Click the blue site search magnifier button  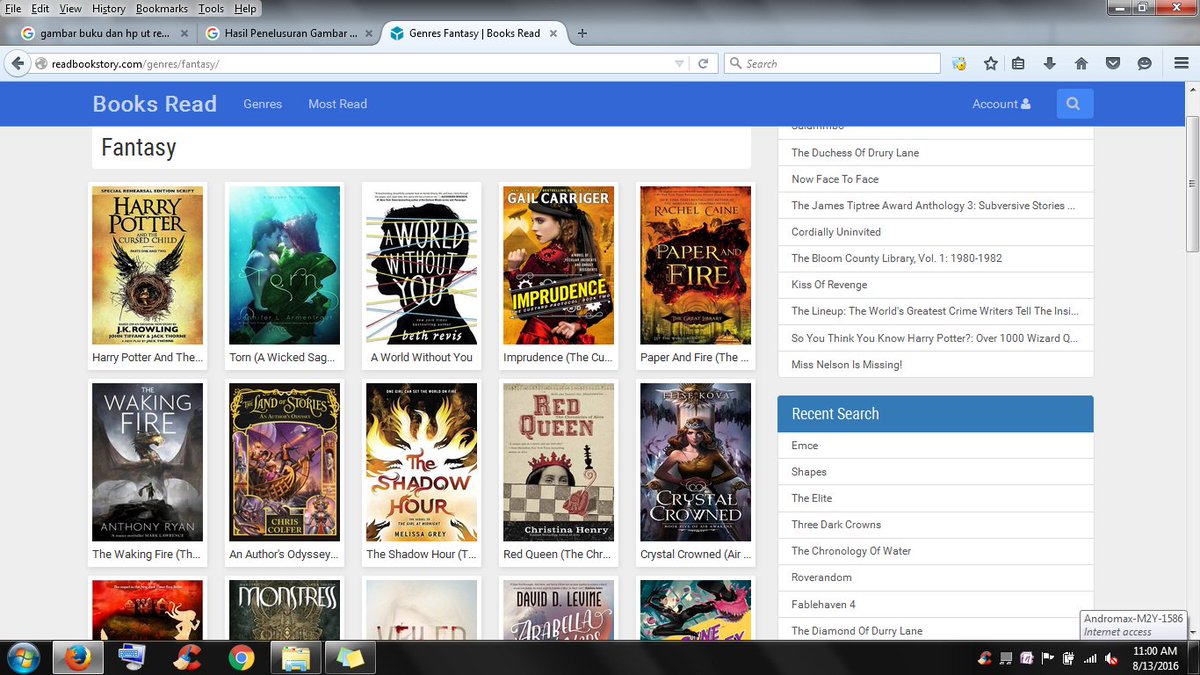1074,104
